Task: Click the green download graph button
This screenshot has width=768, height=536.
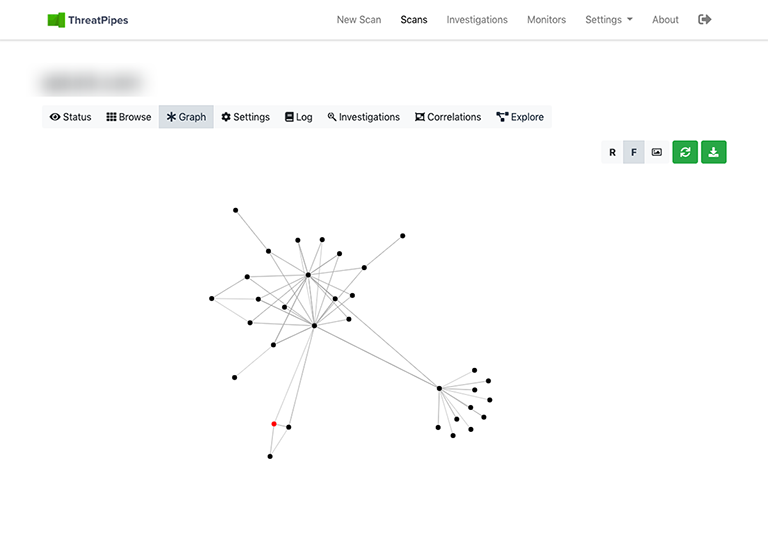Action: (x=713, y=152)
